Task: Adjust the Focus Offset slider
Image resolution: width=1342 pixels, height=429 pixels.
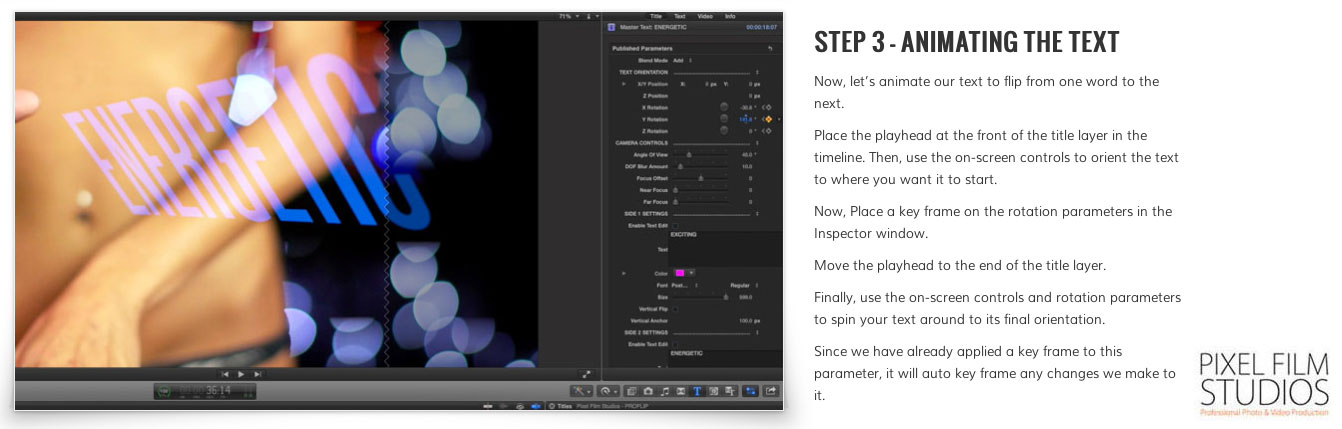Action: coord(700,178)
